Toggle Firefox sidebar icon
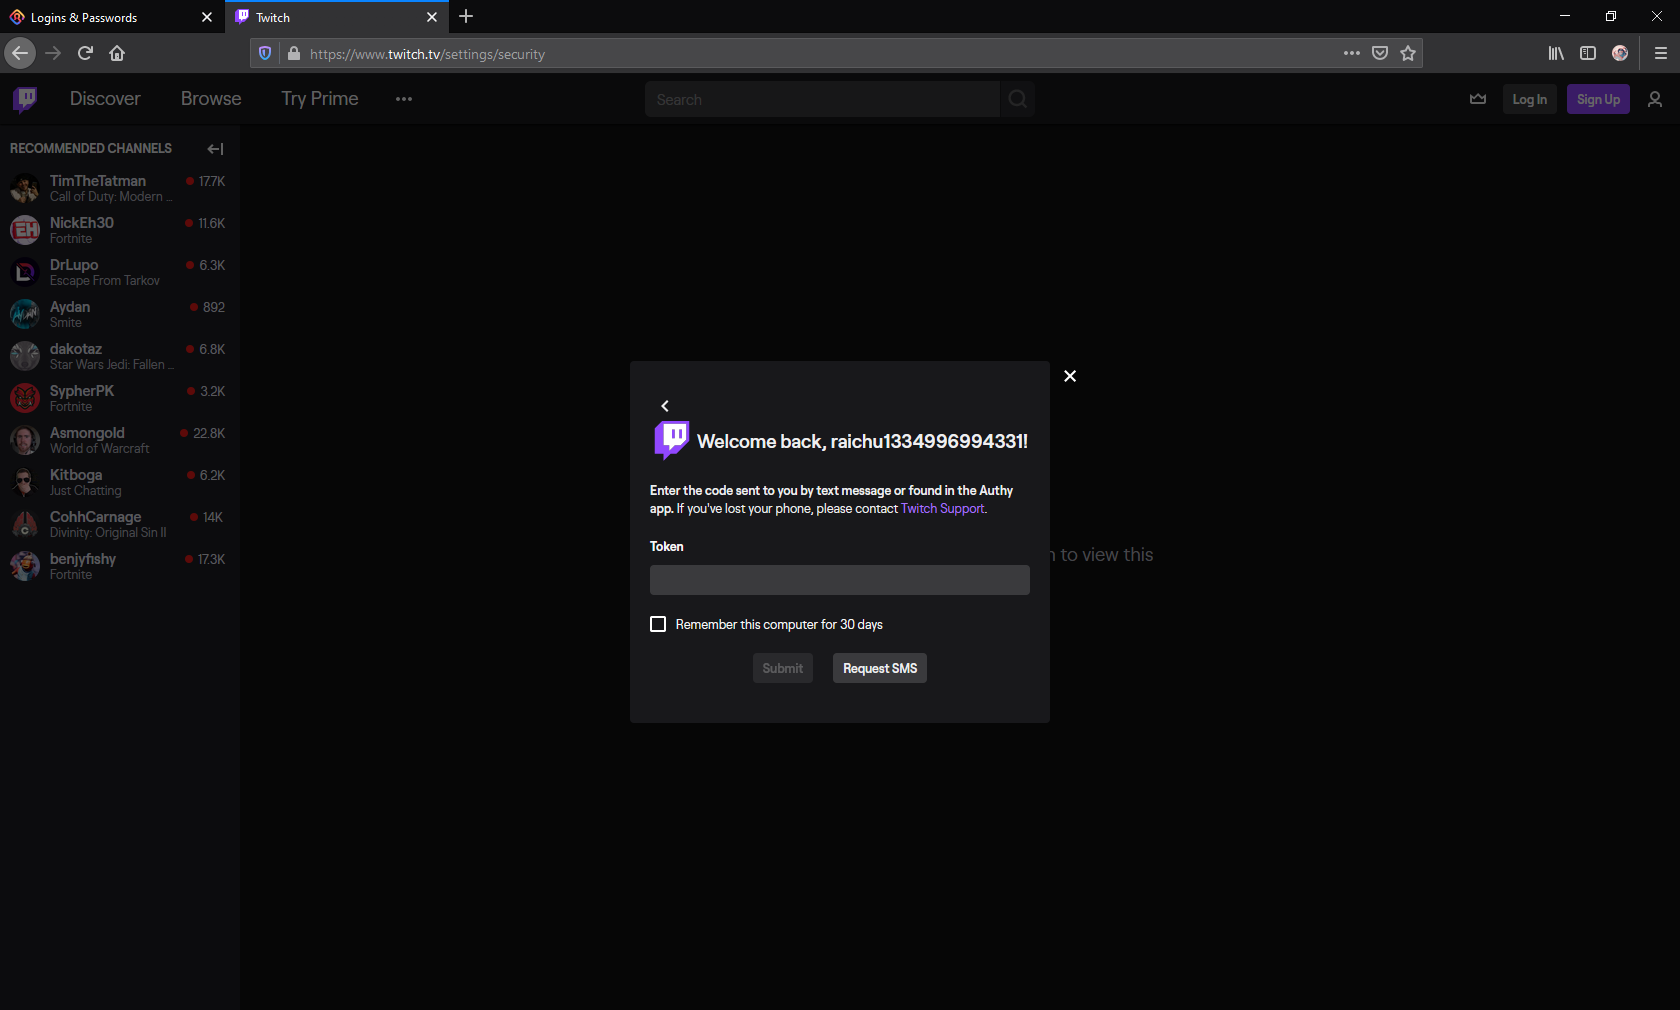 tap(1588, 53)
